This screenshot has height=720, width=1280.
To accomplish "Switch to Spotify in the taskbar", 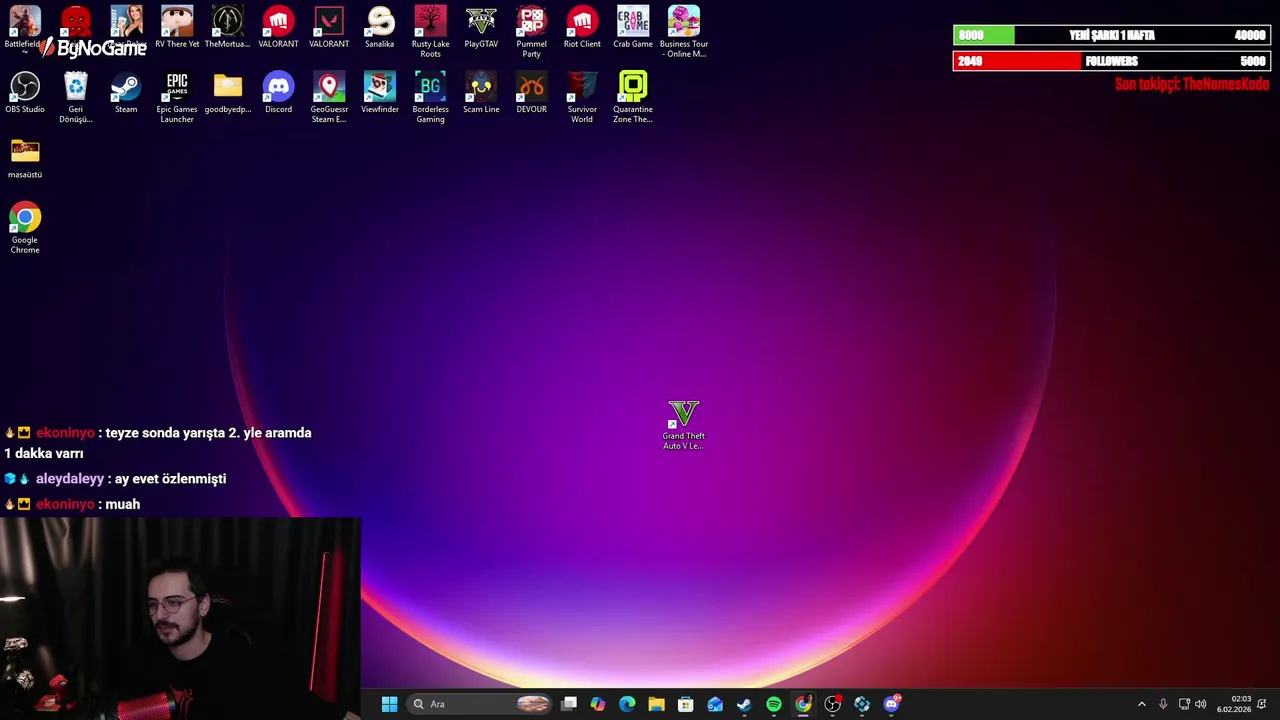I will click(x=774, y=704).
